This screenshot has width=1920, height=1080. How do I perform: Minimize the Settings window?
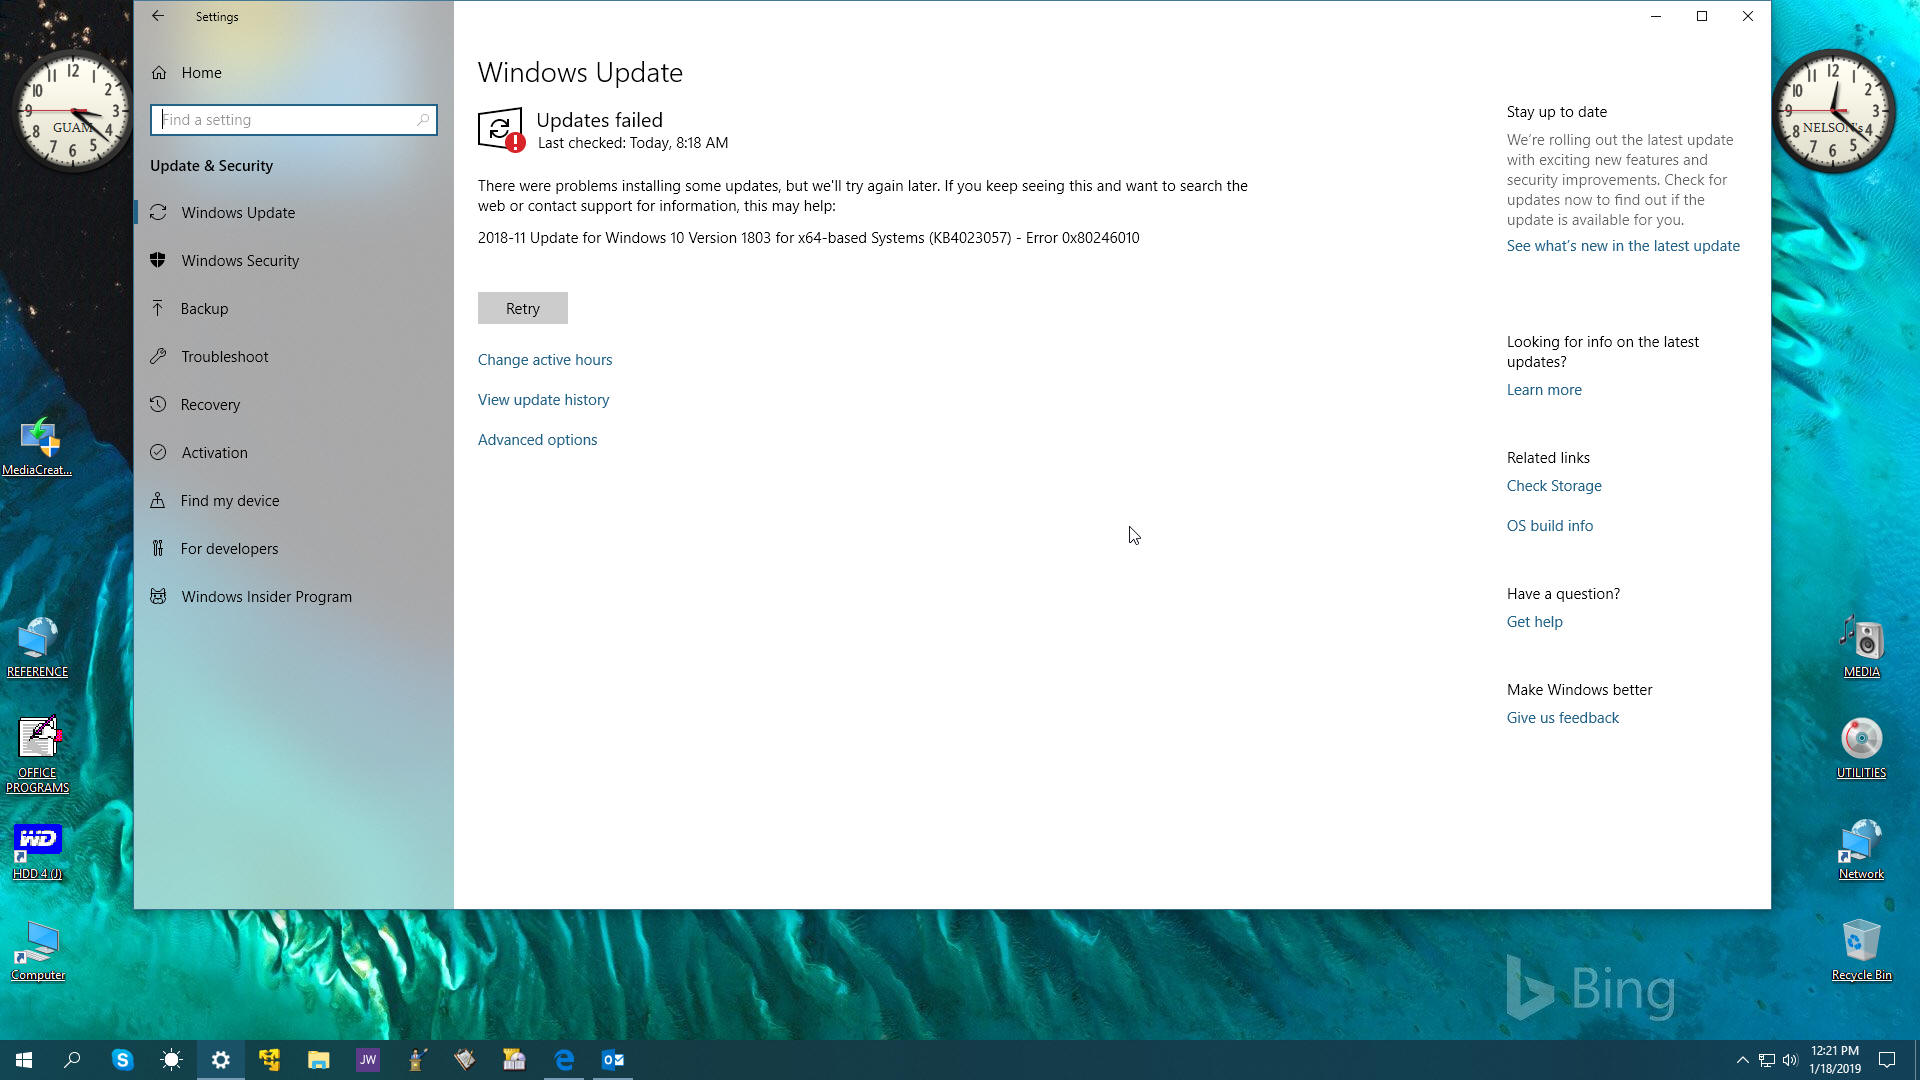(x=1656, y=16)
